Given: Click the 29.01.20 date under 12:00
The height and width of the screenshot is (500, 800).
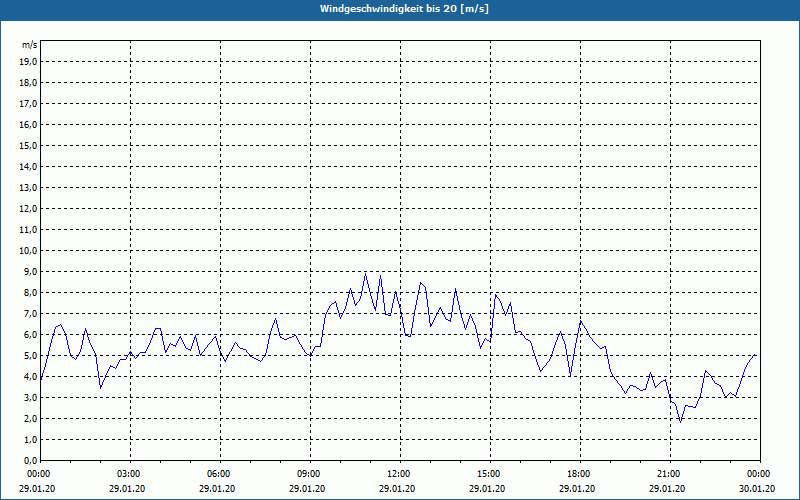Looking at the screenshot, I should pos(397,489).
